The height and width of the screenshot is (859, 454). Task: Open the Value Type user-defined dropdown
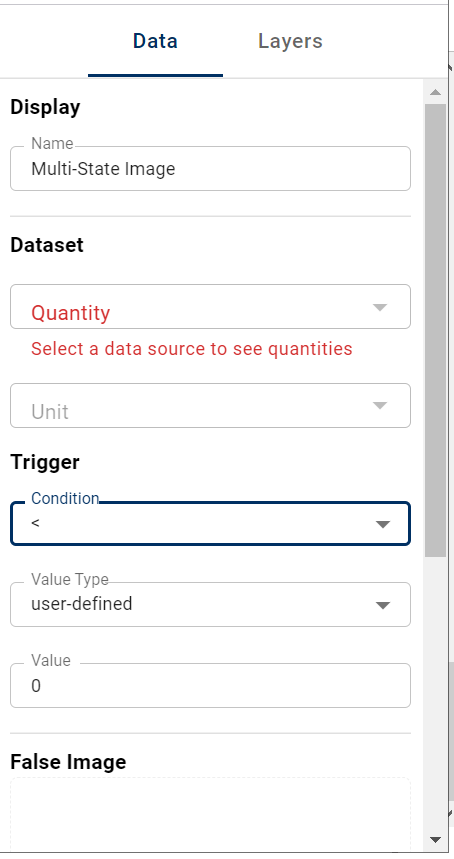click(x=210, y=604)
